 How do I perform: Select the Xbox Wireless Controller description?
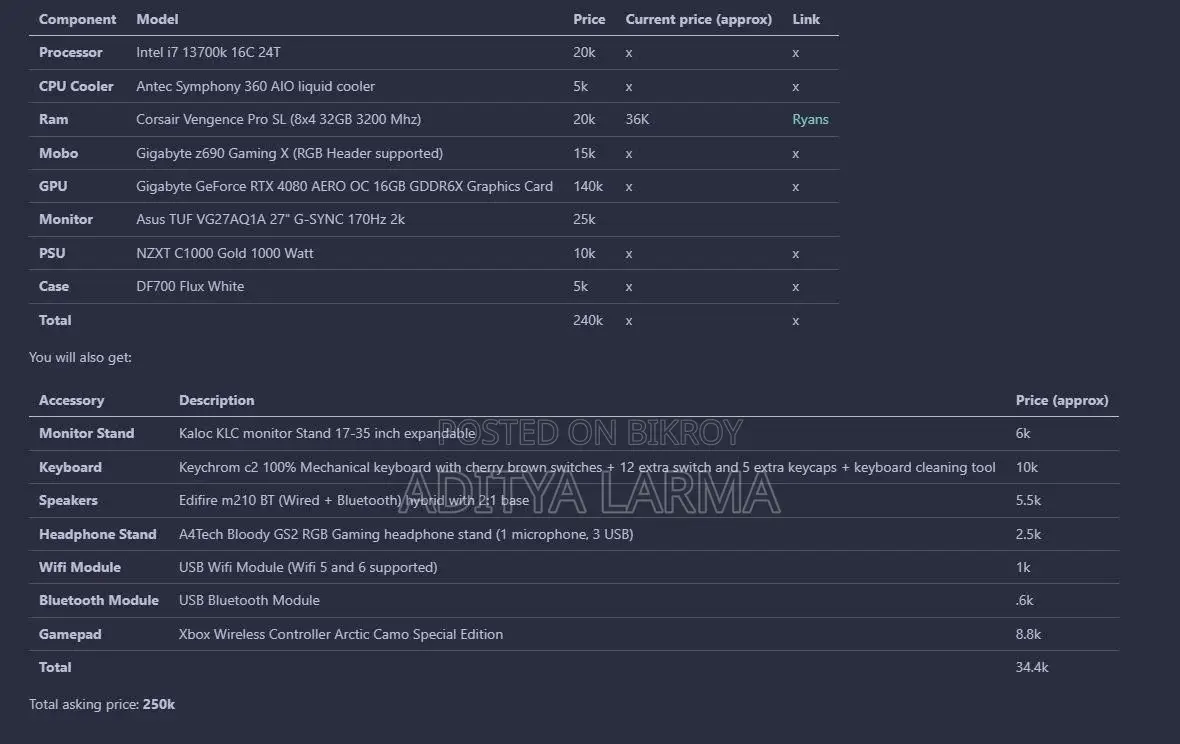pyautogui.click(x=341, y=635)
